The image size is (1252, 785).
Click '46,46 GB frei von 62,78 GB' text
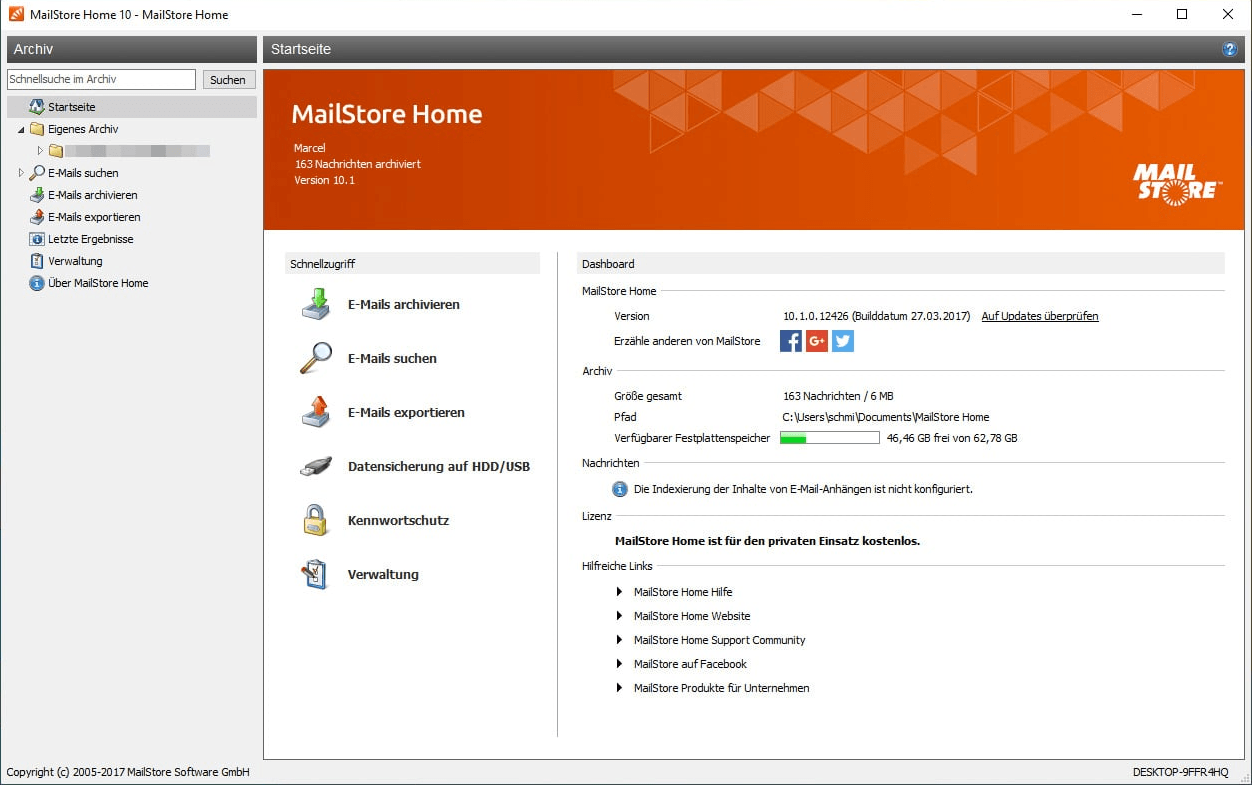pos(952,438)
